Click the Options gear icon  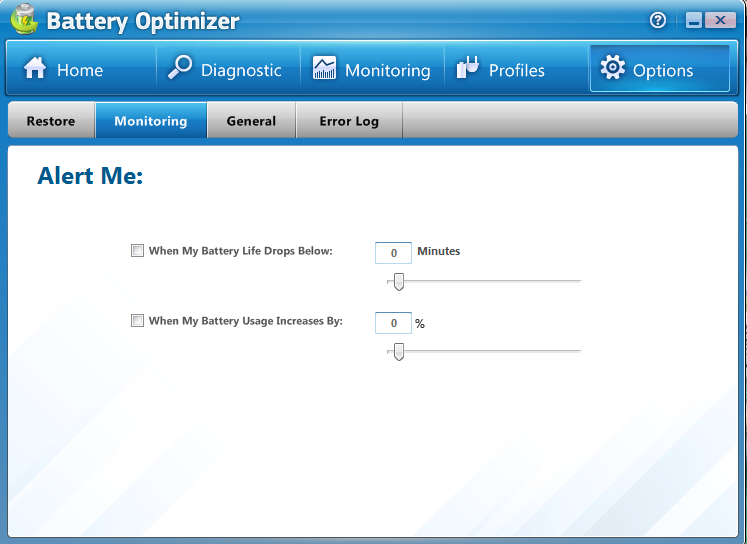pos(612,67)
